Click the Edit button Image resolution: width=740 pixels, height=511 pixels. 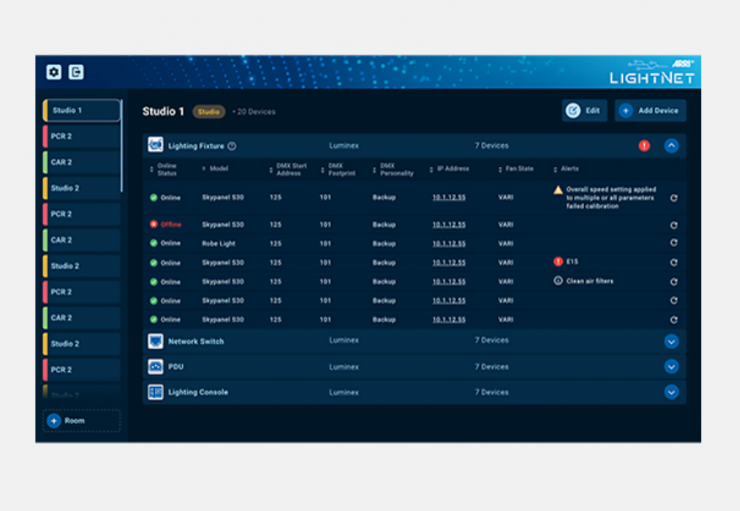[584, 110]
